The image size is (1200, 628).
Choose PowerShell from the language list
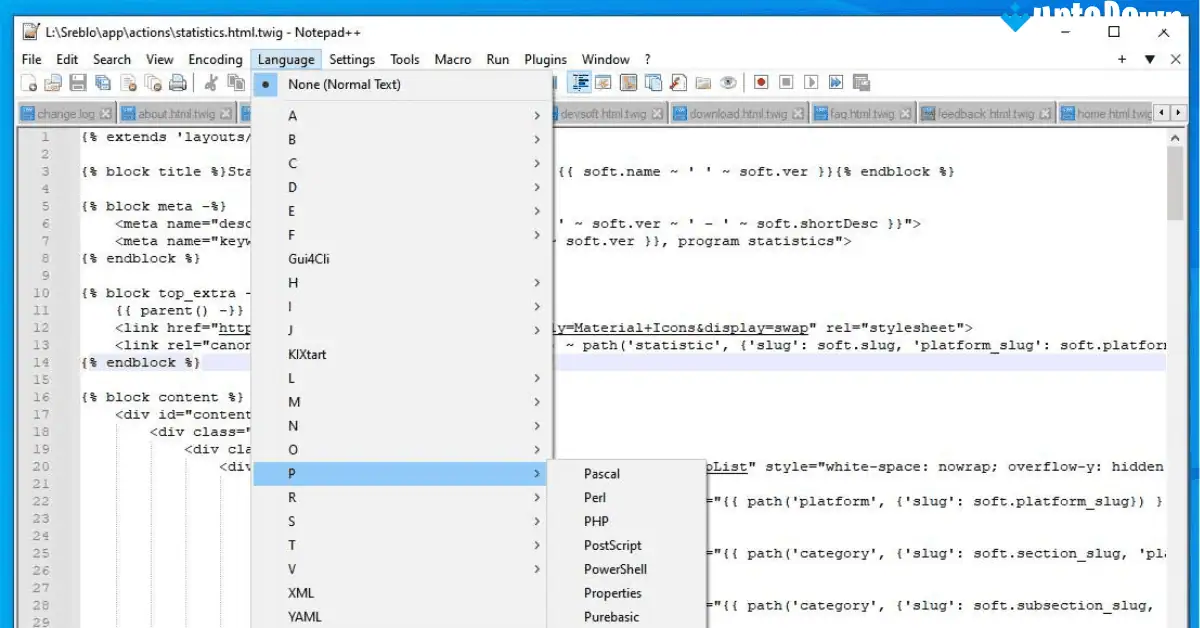pyautogui.click(x=614, y=569)
